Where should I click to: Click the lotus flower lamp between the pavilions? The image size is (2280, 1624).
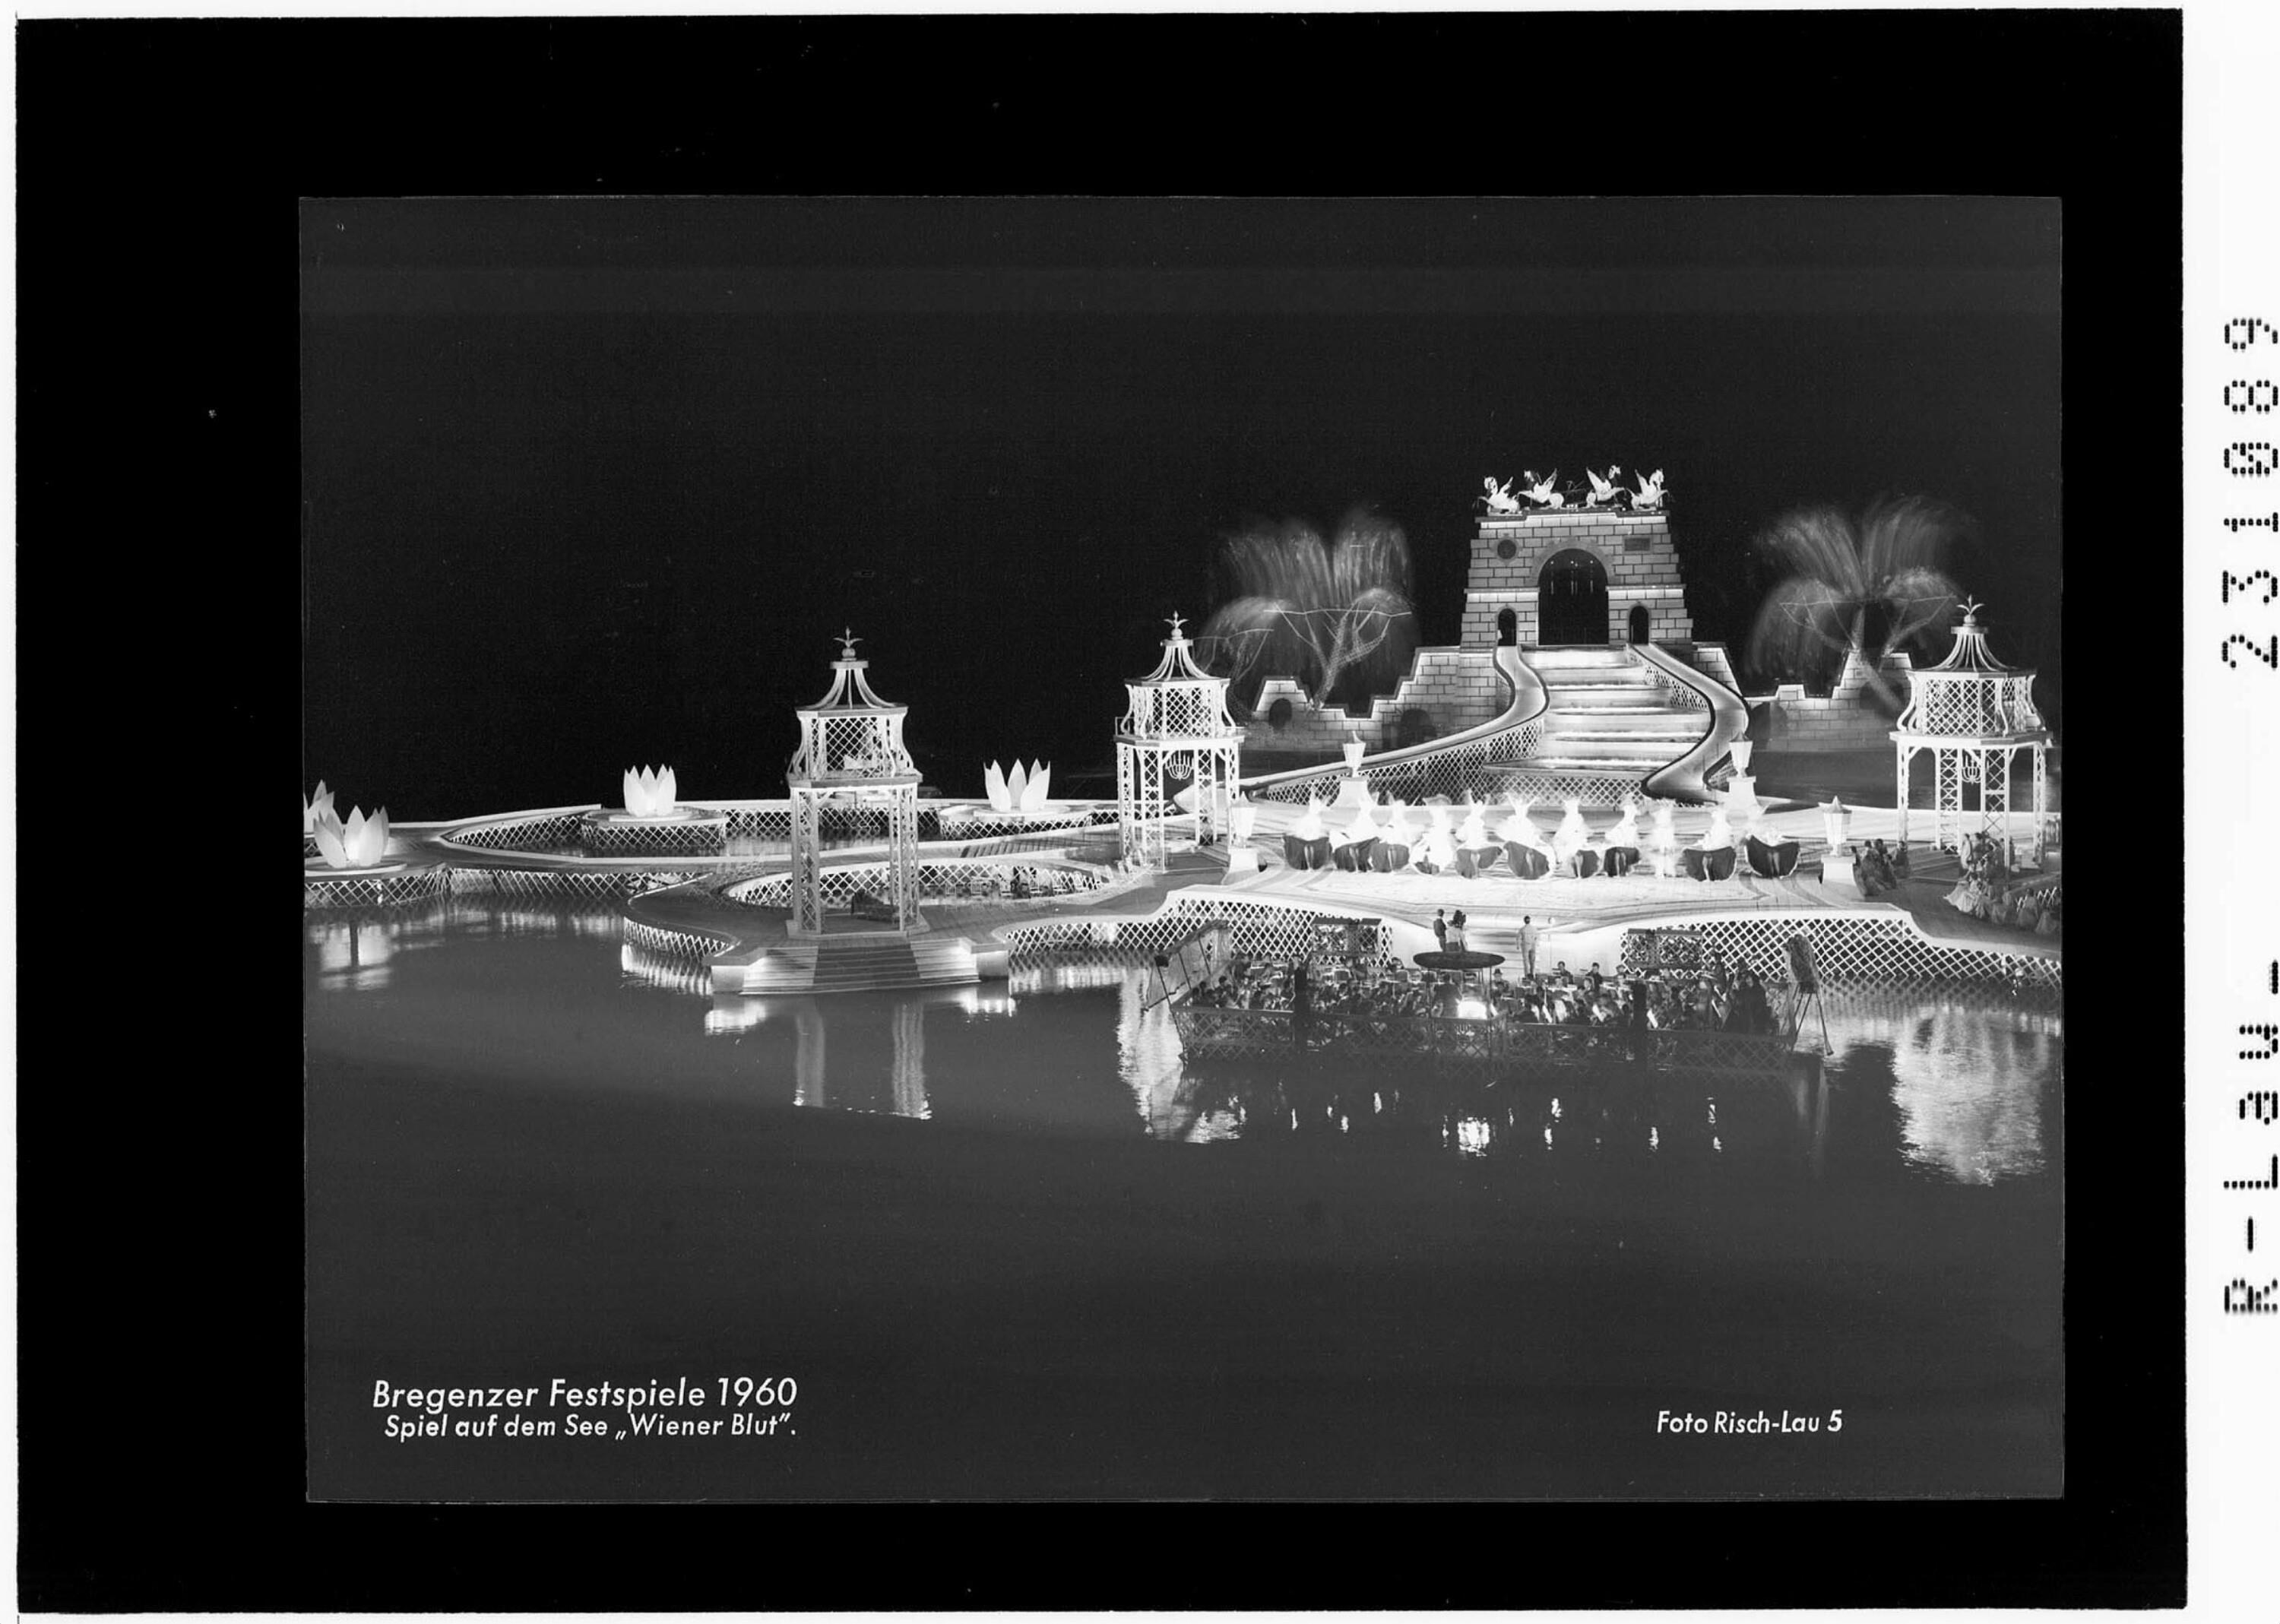point(1016,786)
